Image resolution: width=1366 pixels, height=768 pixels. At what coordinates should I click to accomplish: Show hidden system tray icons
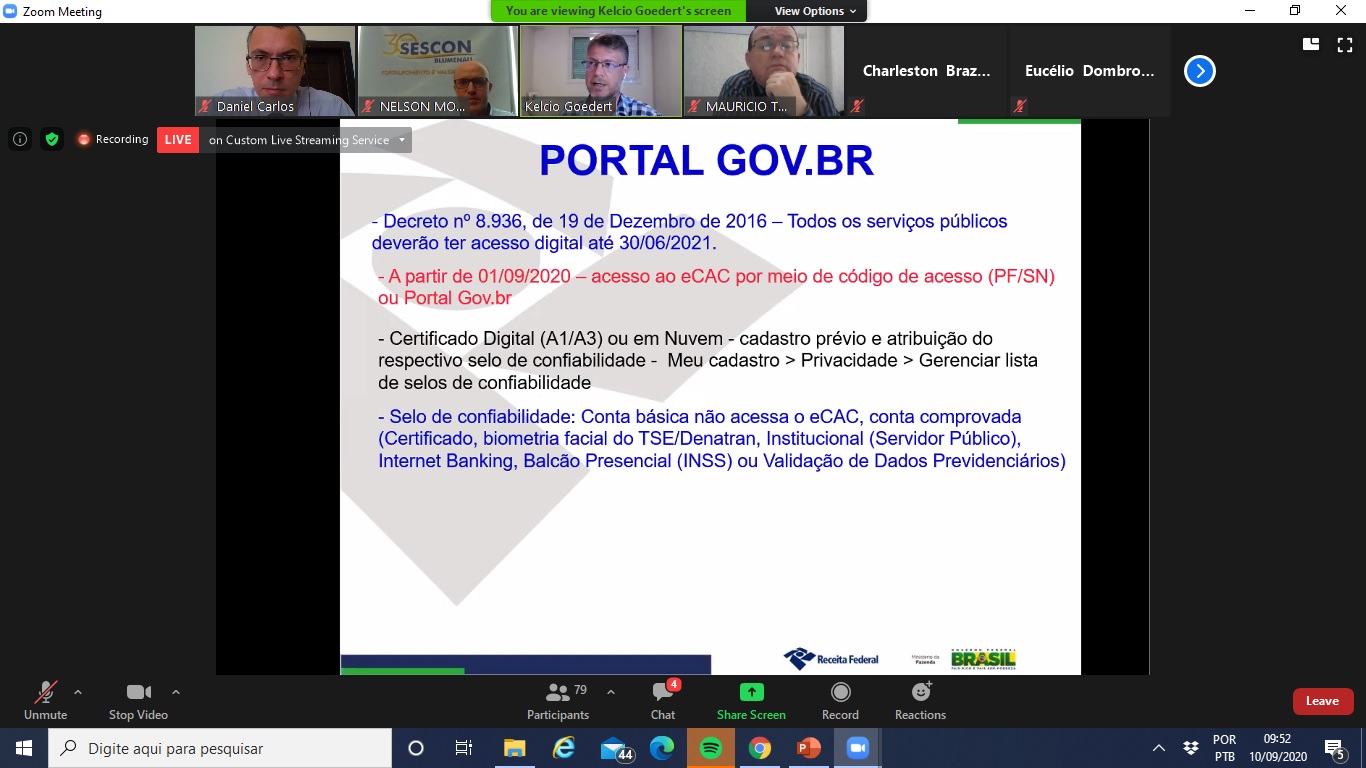1159,748
